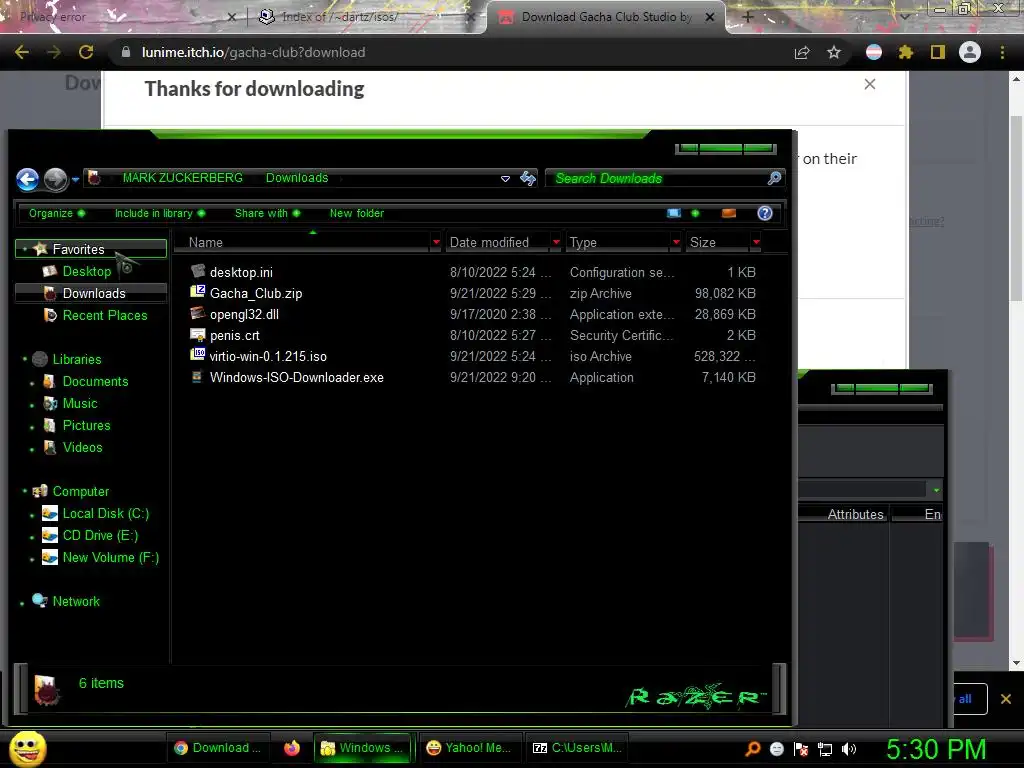Click the New folder button
The width and height of the screenshot is (1024, 768).
pos(357,214)
